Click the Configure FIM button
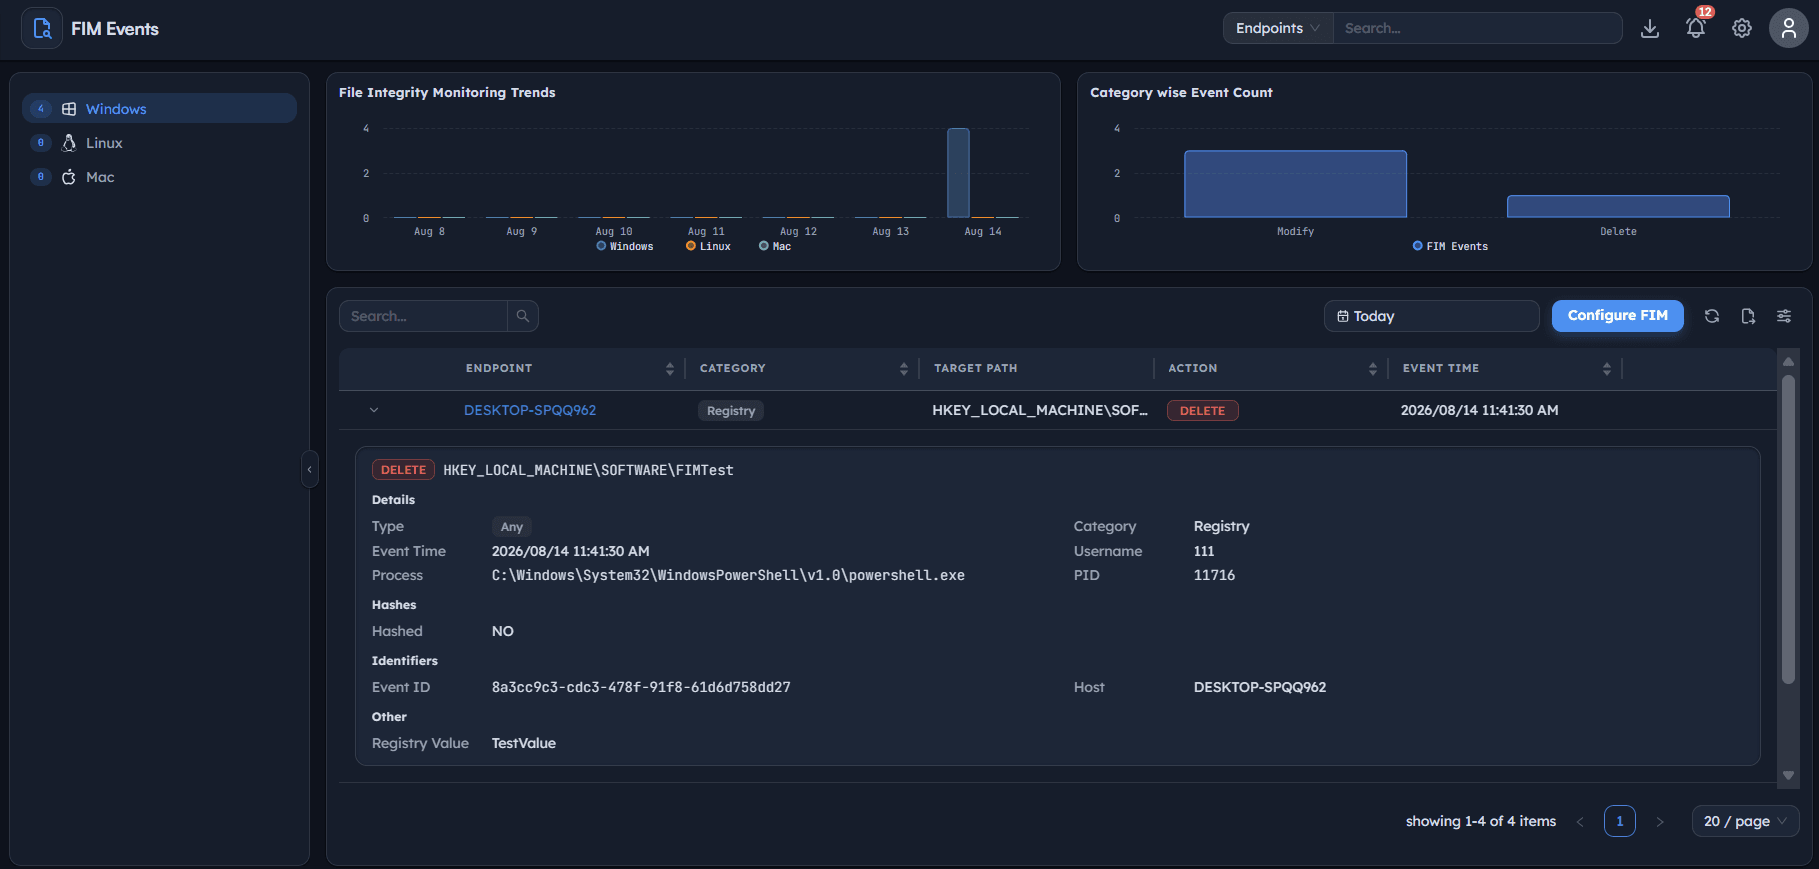The width and height of the screenshot is (1819, 869). [x=1617, y=316]
